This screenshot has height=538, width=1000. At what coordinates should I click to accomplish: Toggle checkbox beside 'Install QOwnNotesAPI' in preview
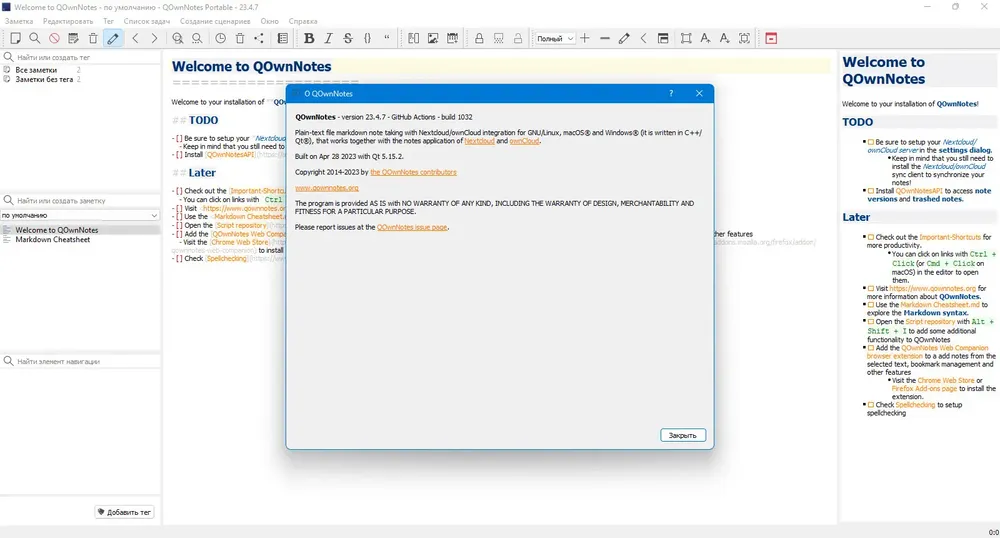pyautogui.click(x=871, y=191)
